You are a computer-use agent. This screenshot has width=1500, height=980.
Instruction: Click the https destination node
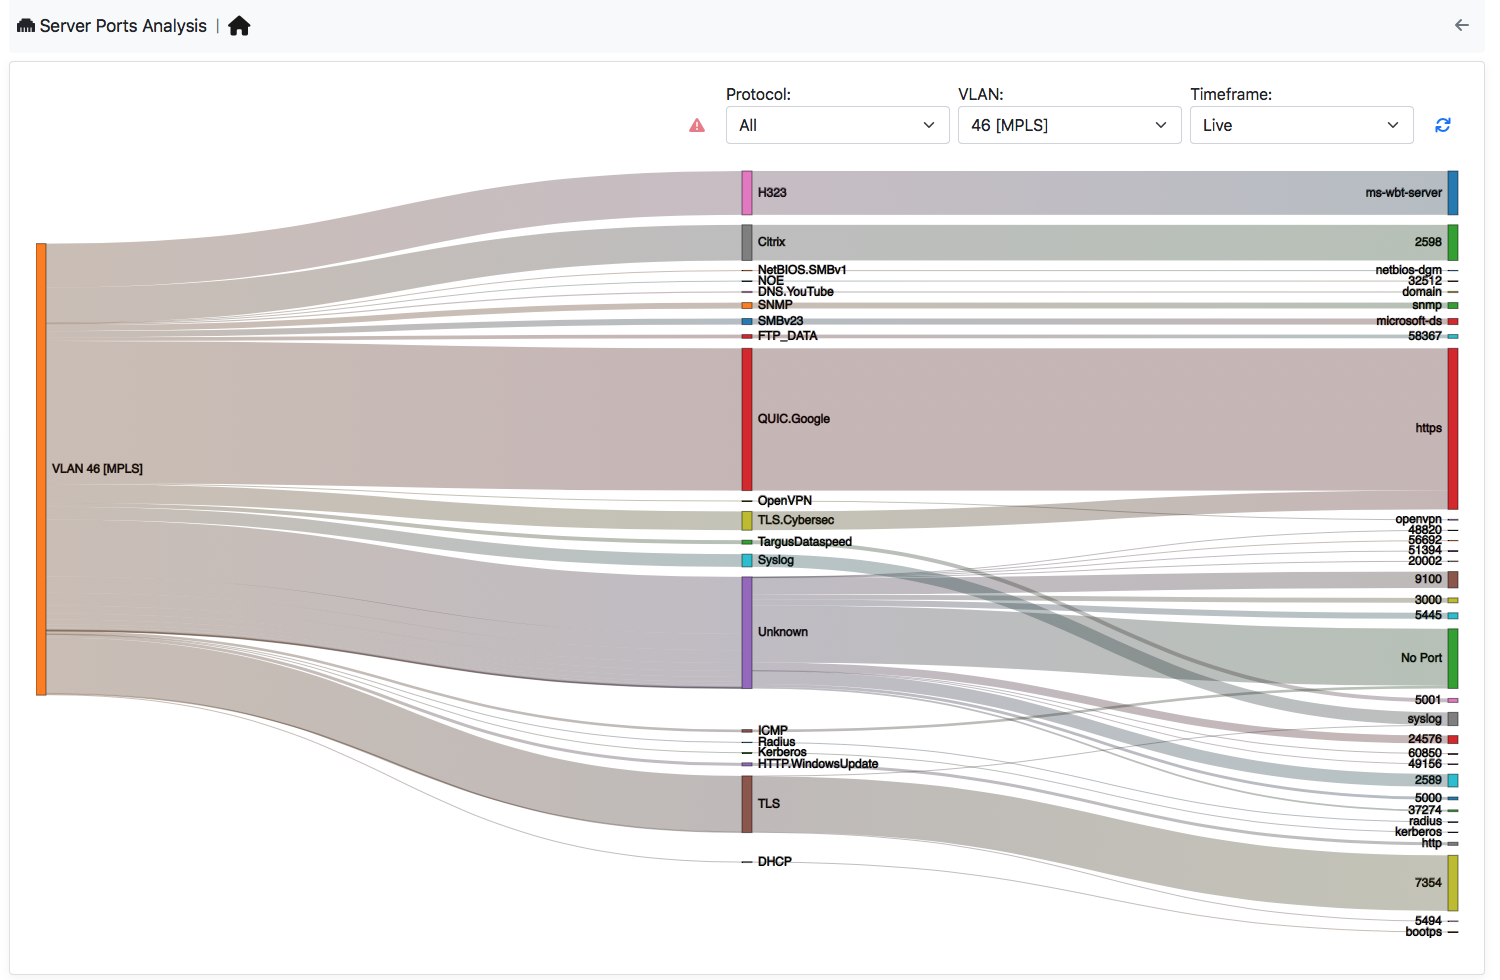[x=1451, y=426]
